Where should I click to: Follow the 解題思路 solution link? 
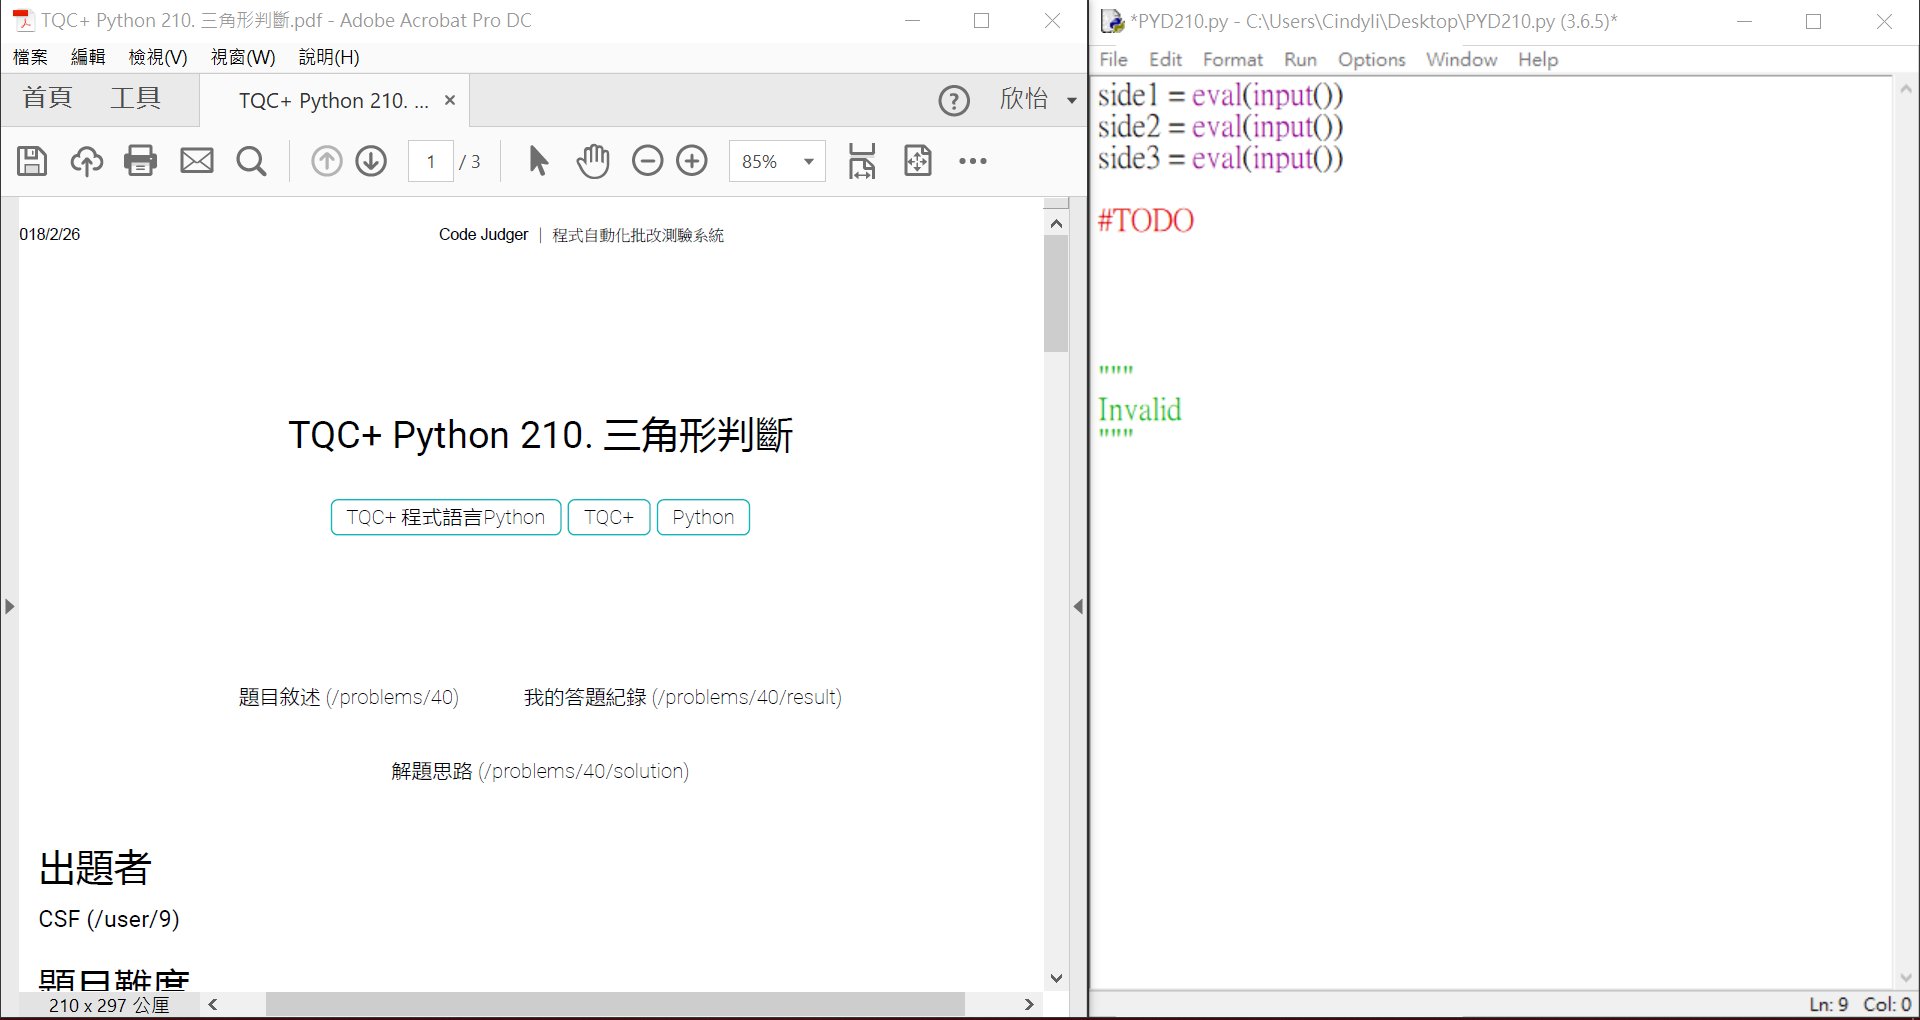(x=540, y=771)
